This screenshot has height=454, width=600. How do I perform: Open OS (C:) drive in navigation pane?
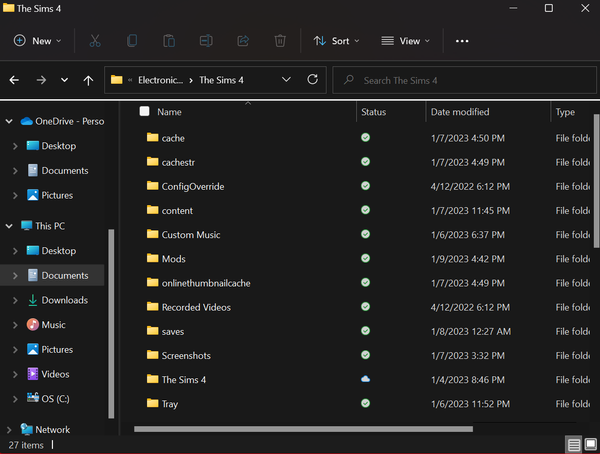(x=55, y=398)
